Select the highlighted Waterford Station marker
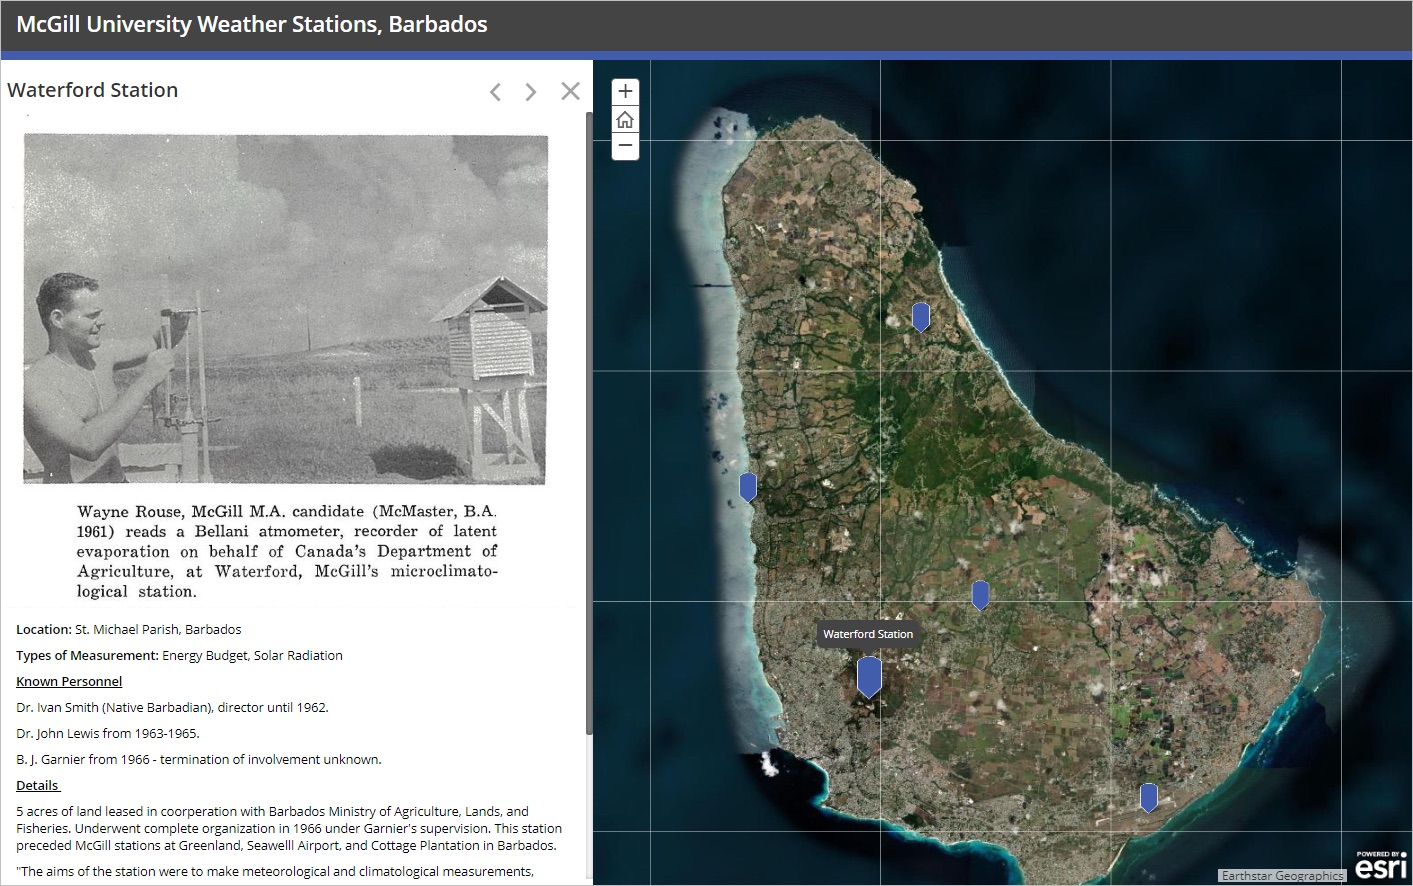This screenshot has height=886, width=1413. [x=869, y=676]
